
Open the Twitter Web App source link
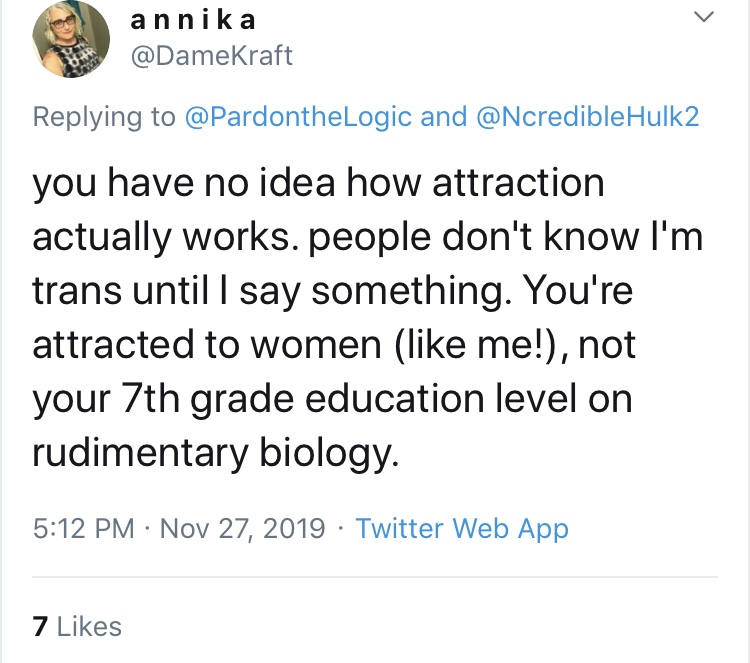coord(462,528)
